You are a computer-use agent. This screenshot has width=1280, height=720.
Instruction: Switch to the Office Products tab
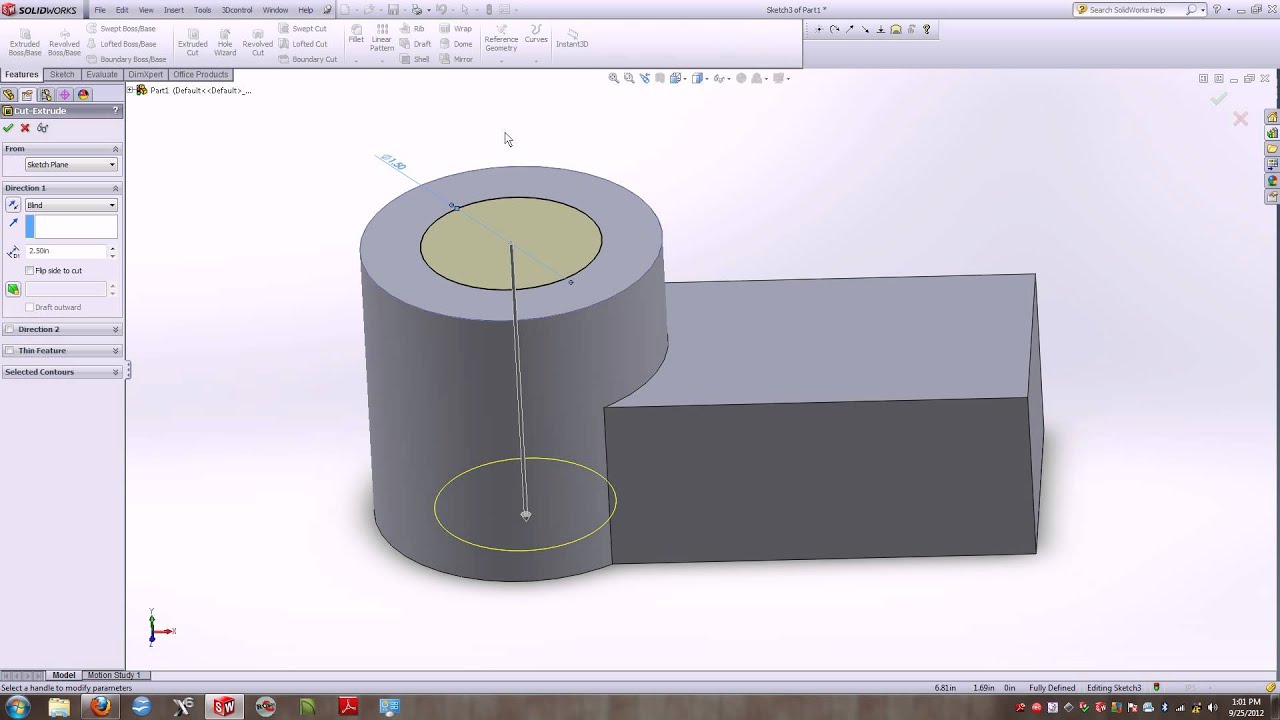click(200, 75)
